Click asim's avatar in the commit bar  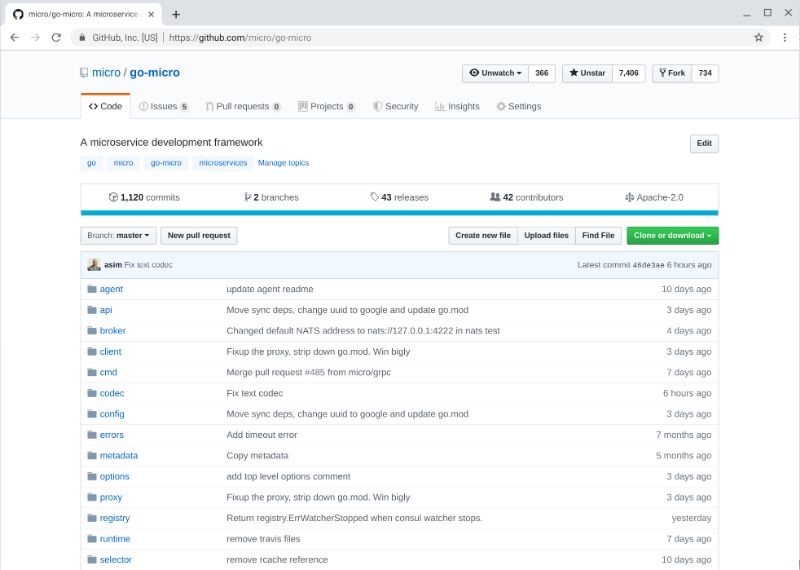click(94, 264)
